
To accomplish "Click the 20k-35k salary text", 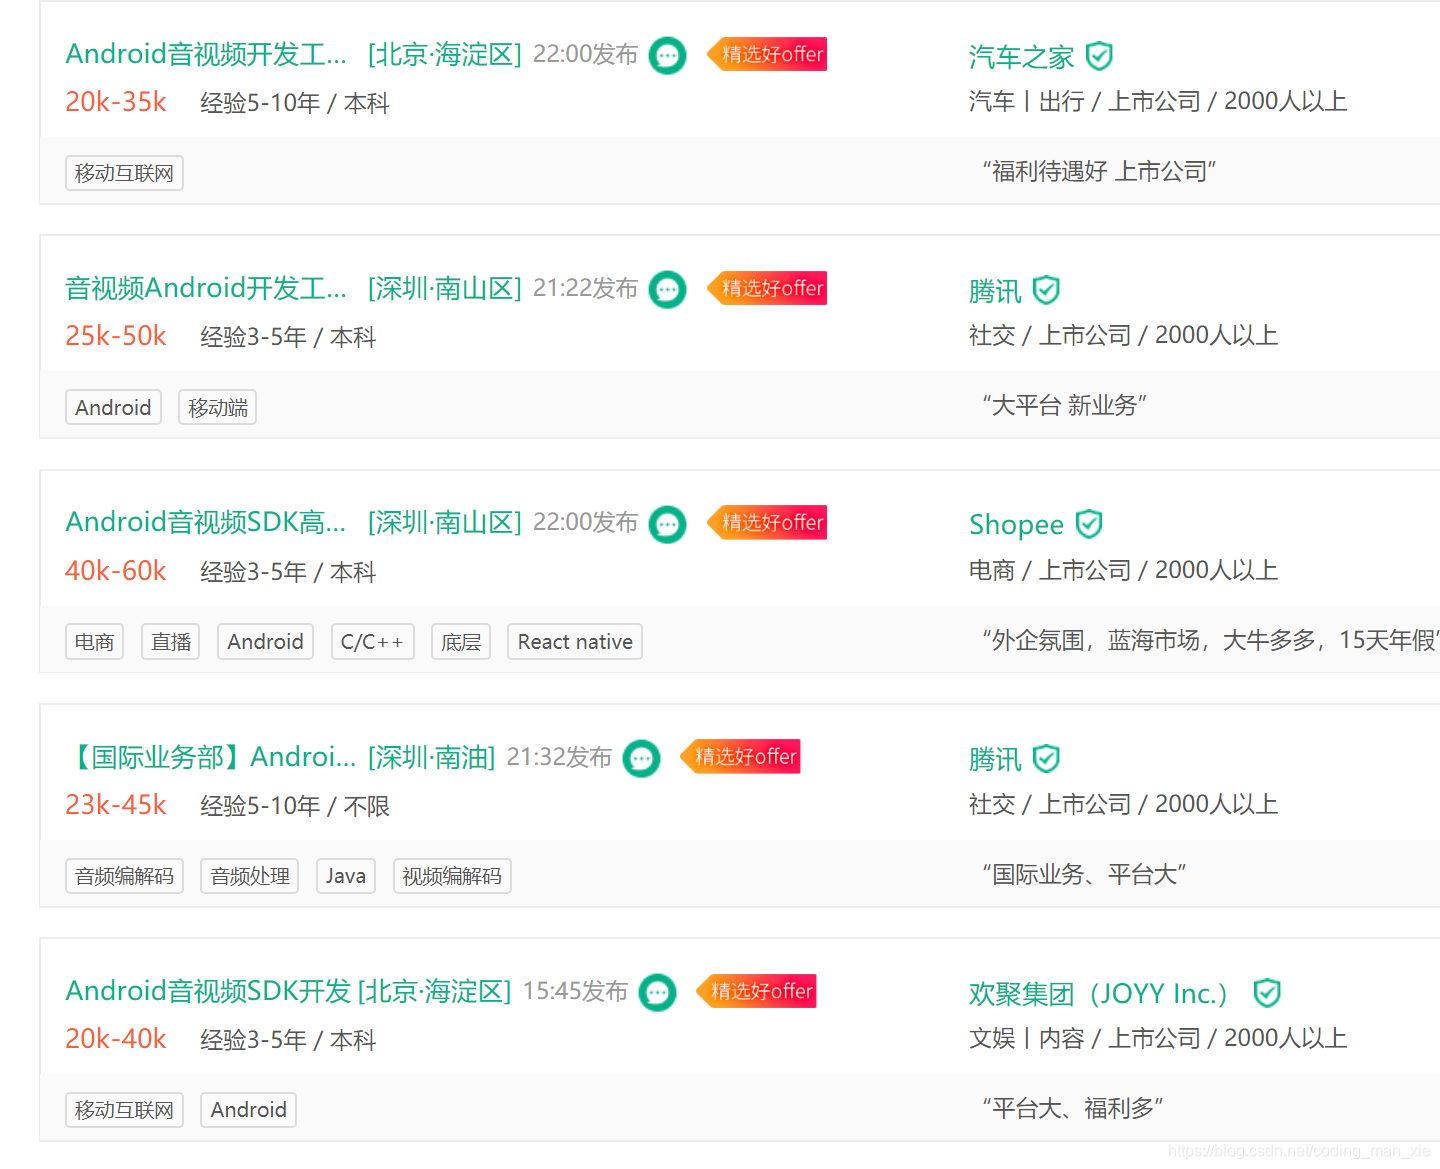I will point(116,102).
